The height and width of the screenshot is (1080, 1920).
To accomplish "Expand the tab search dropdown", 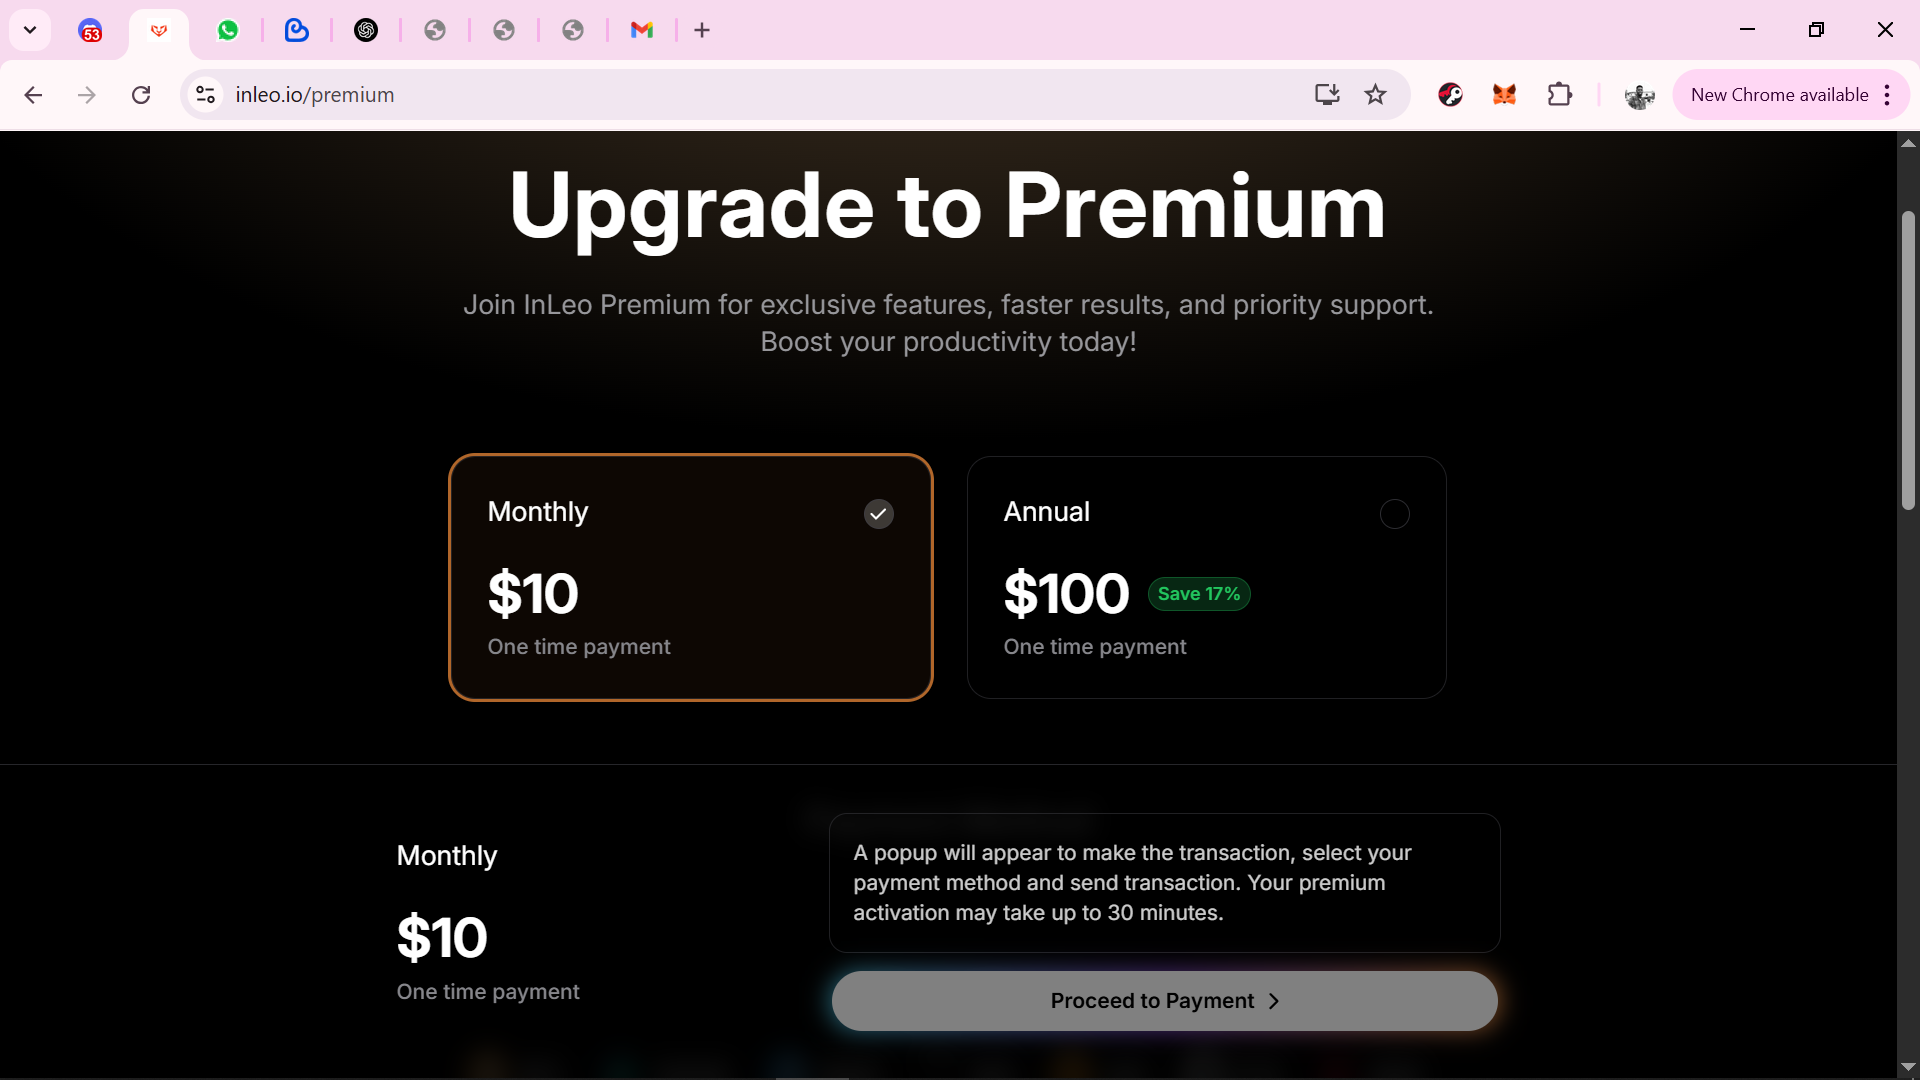I will [x=30, y=30].
